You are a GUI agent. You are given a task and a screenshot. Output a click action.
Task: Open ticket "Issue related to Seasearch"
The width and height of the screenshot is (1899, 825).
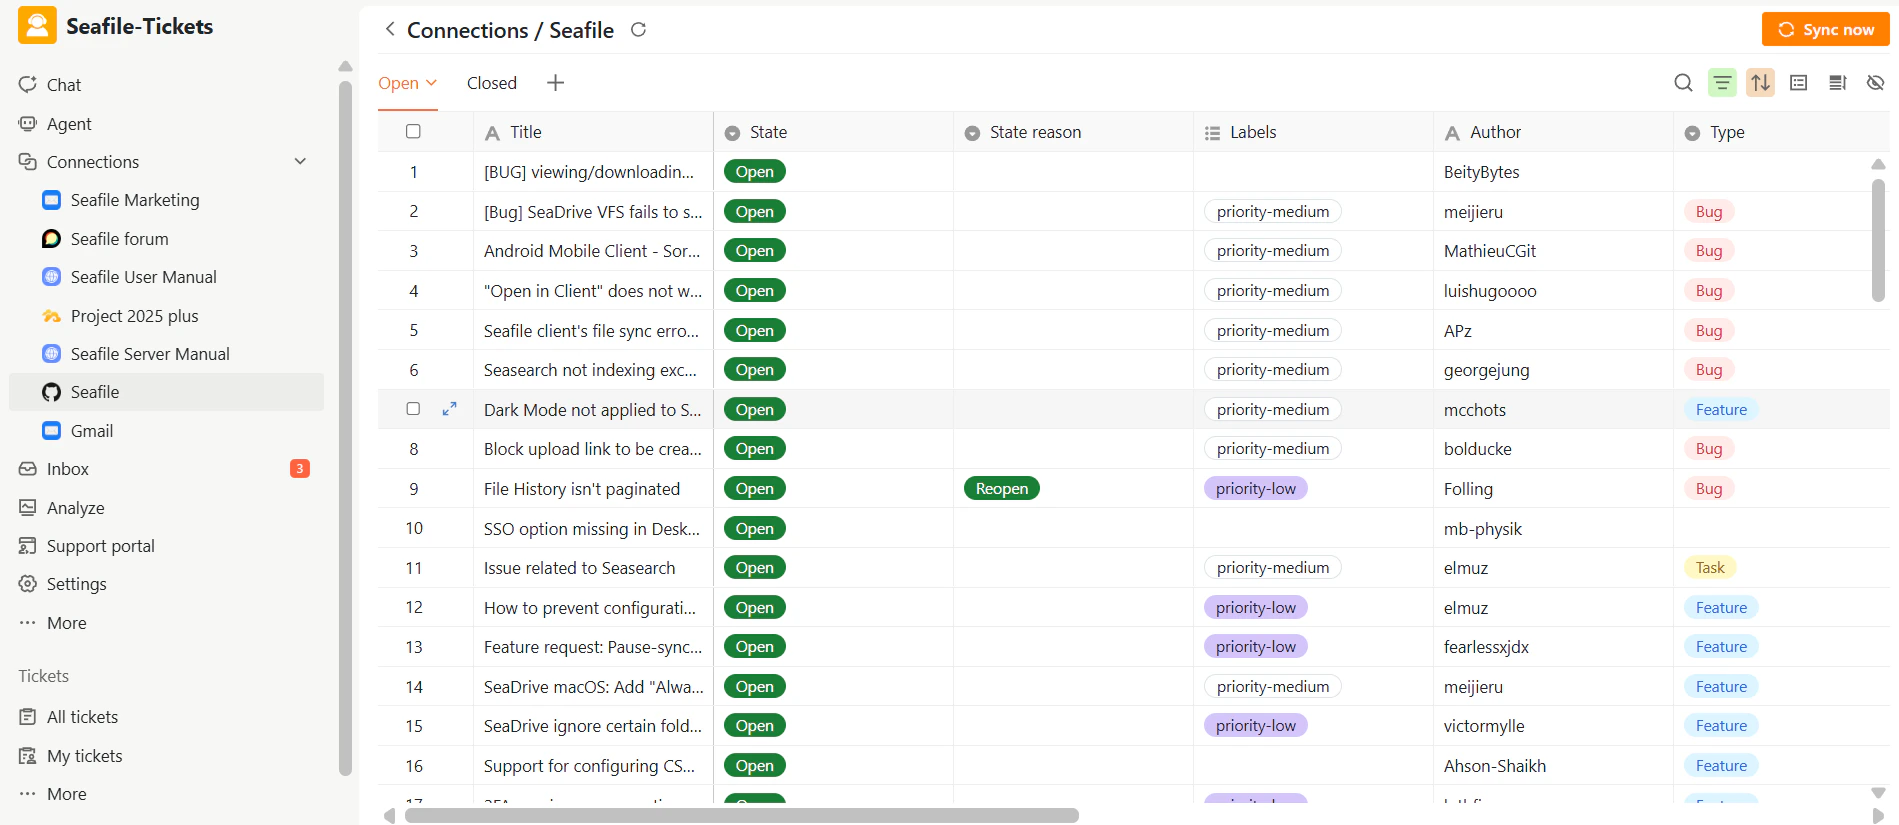pyautogui.click(x=579, y=568)
